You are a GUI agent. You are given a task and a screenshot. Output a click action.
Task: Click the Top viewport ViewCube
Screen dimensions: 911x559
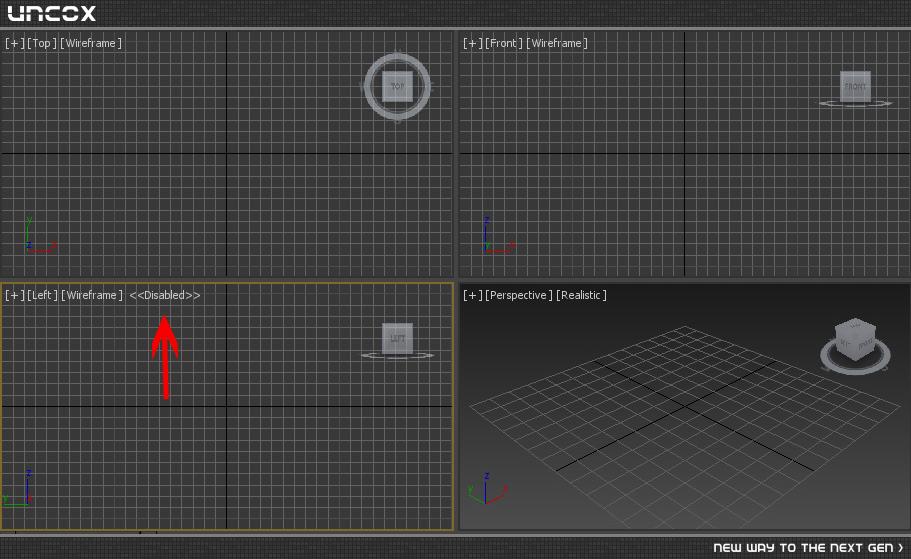pyautogui.click(x=397, y=86)
